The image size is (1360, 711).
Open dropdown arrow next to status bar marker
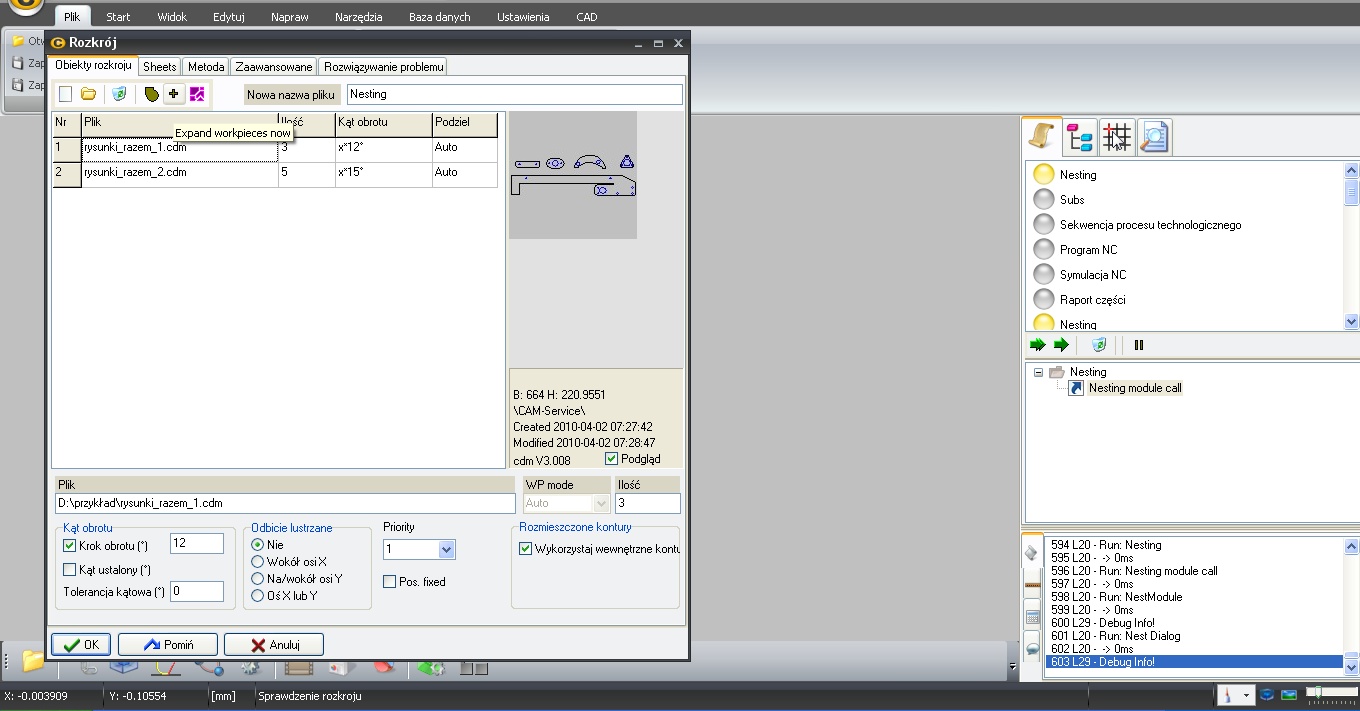[x=1246, y=695]
